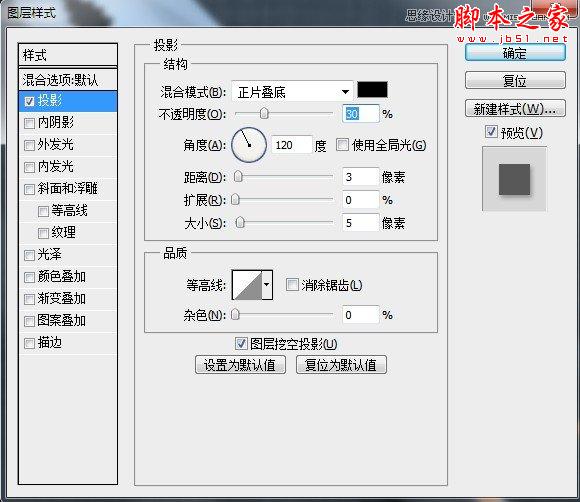Image resolution: width=580 pixels, height=502 pixels.
Task: Enable the 内阴影 checkbox
Action: [x=30, y=123]
